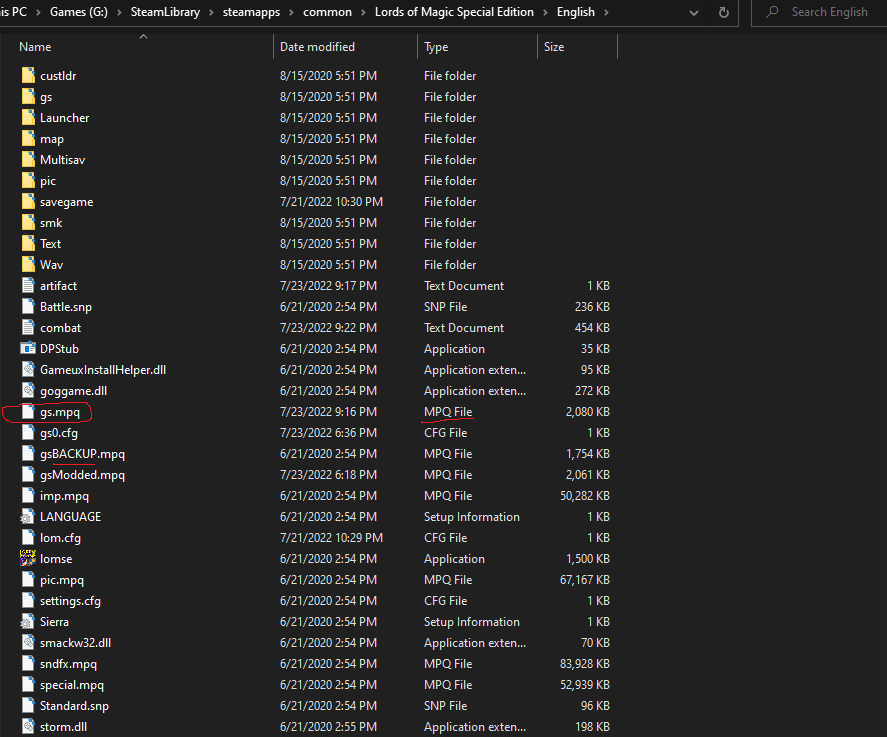Expand chevron after Games (G:) breadcrumb
The height and width of the screenshot is (737, 887).
pyautogui.click(x=119, y=12)
